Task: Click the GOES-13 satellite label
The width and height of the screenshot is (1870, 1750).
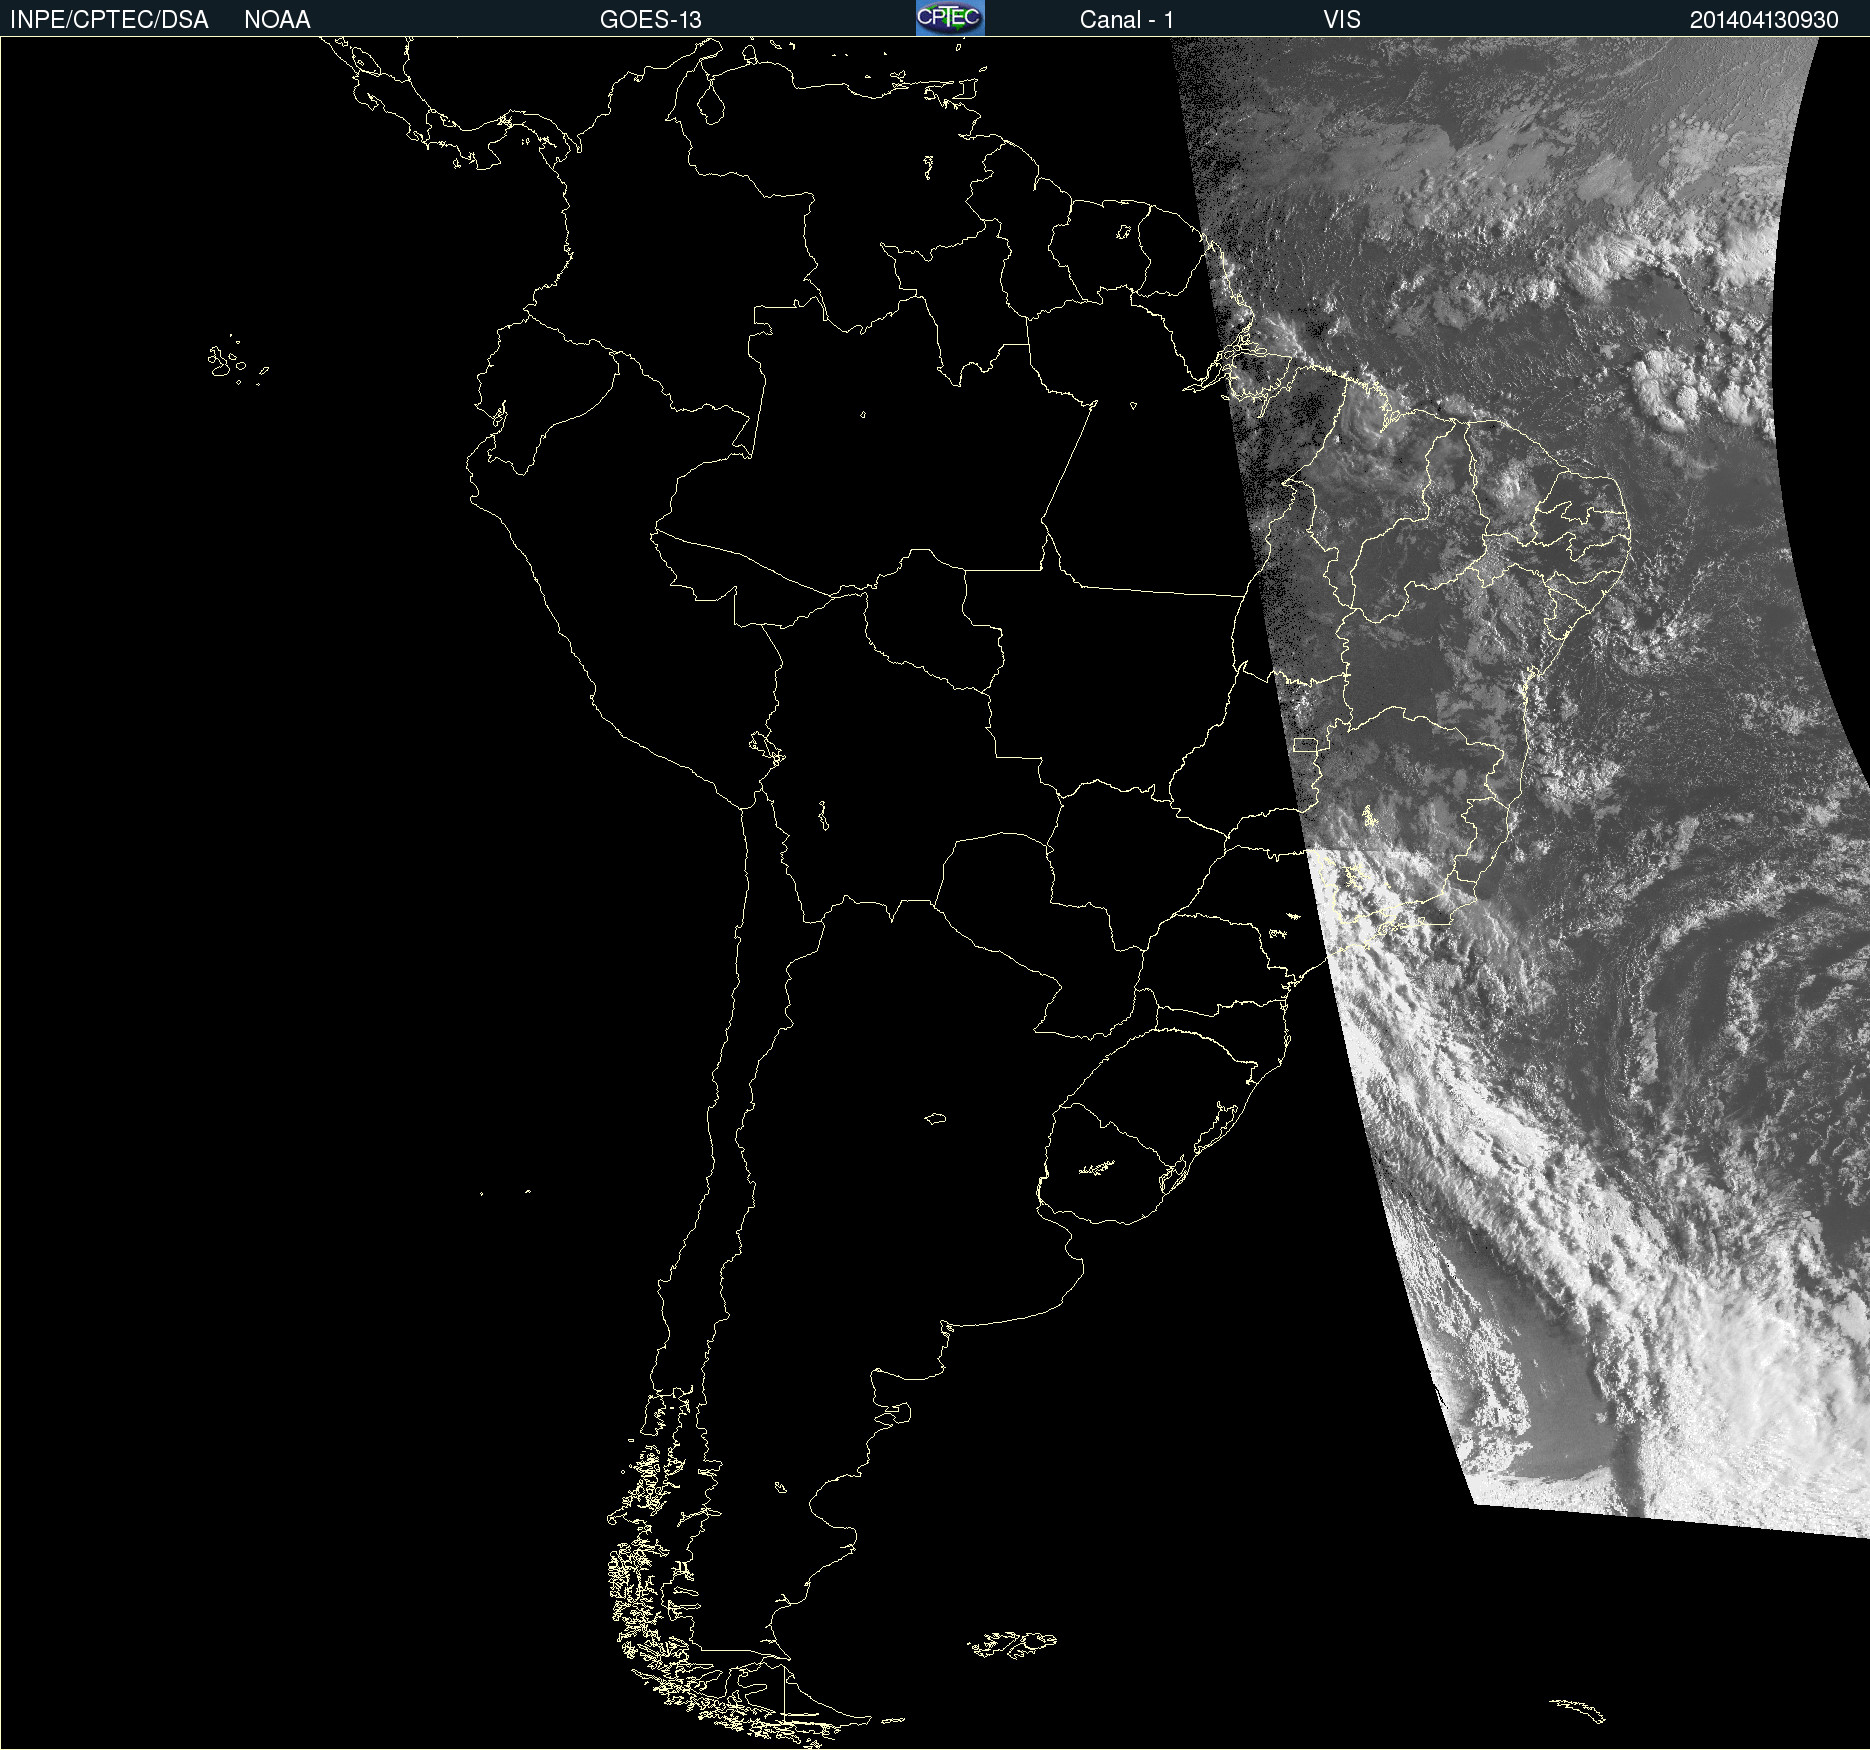Action: click(651, 20)
